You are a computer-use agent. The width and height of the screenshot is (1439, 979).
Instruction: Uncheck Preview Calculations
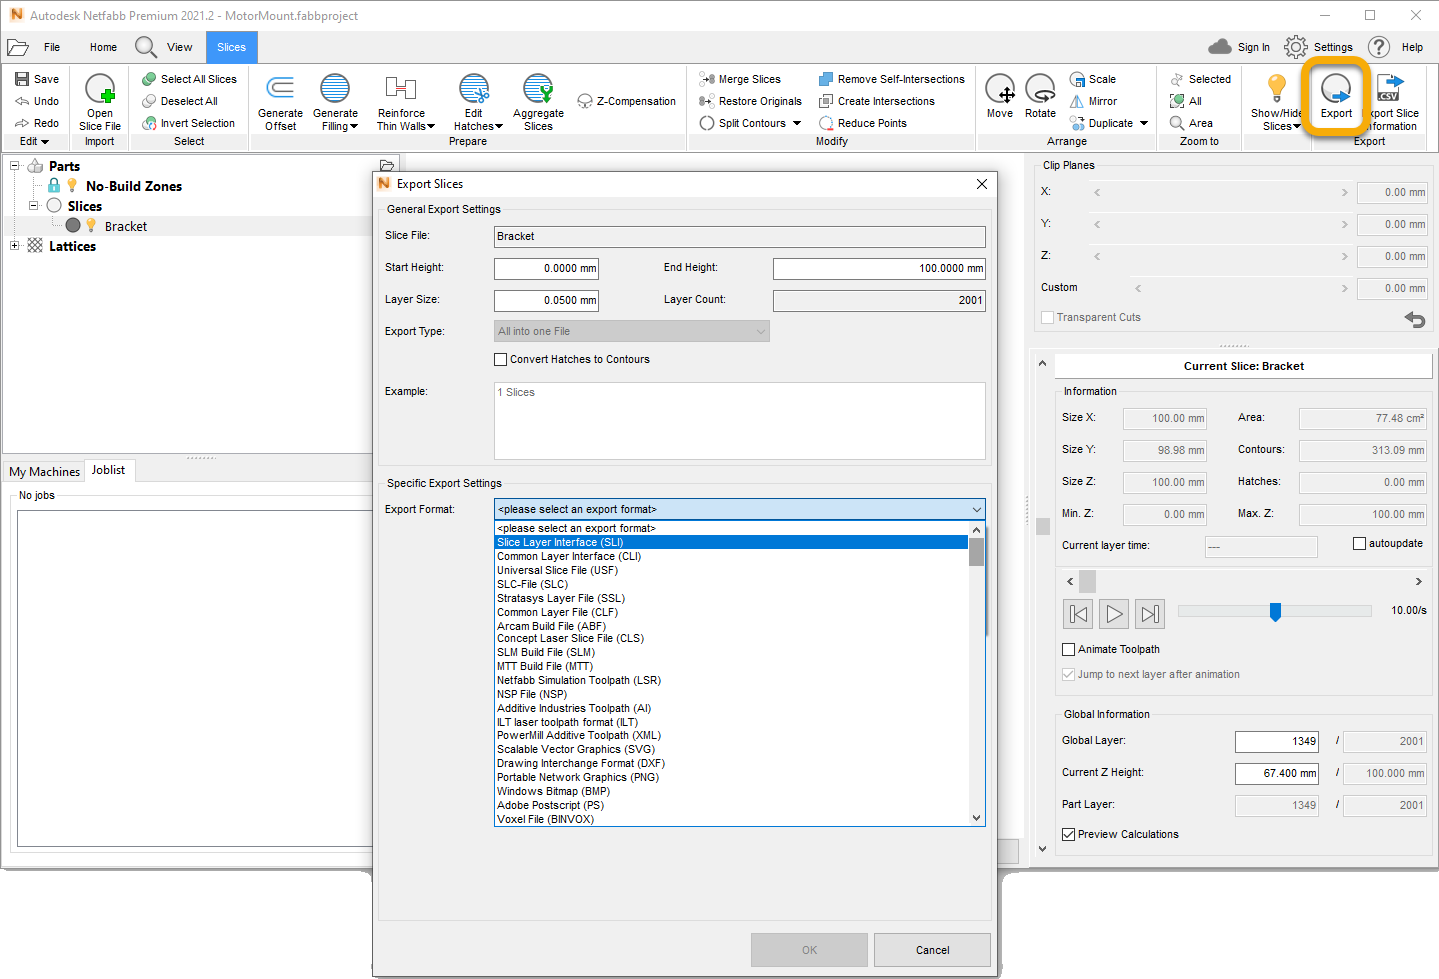coord(1068,834)
